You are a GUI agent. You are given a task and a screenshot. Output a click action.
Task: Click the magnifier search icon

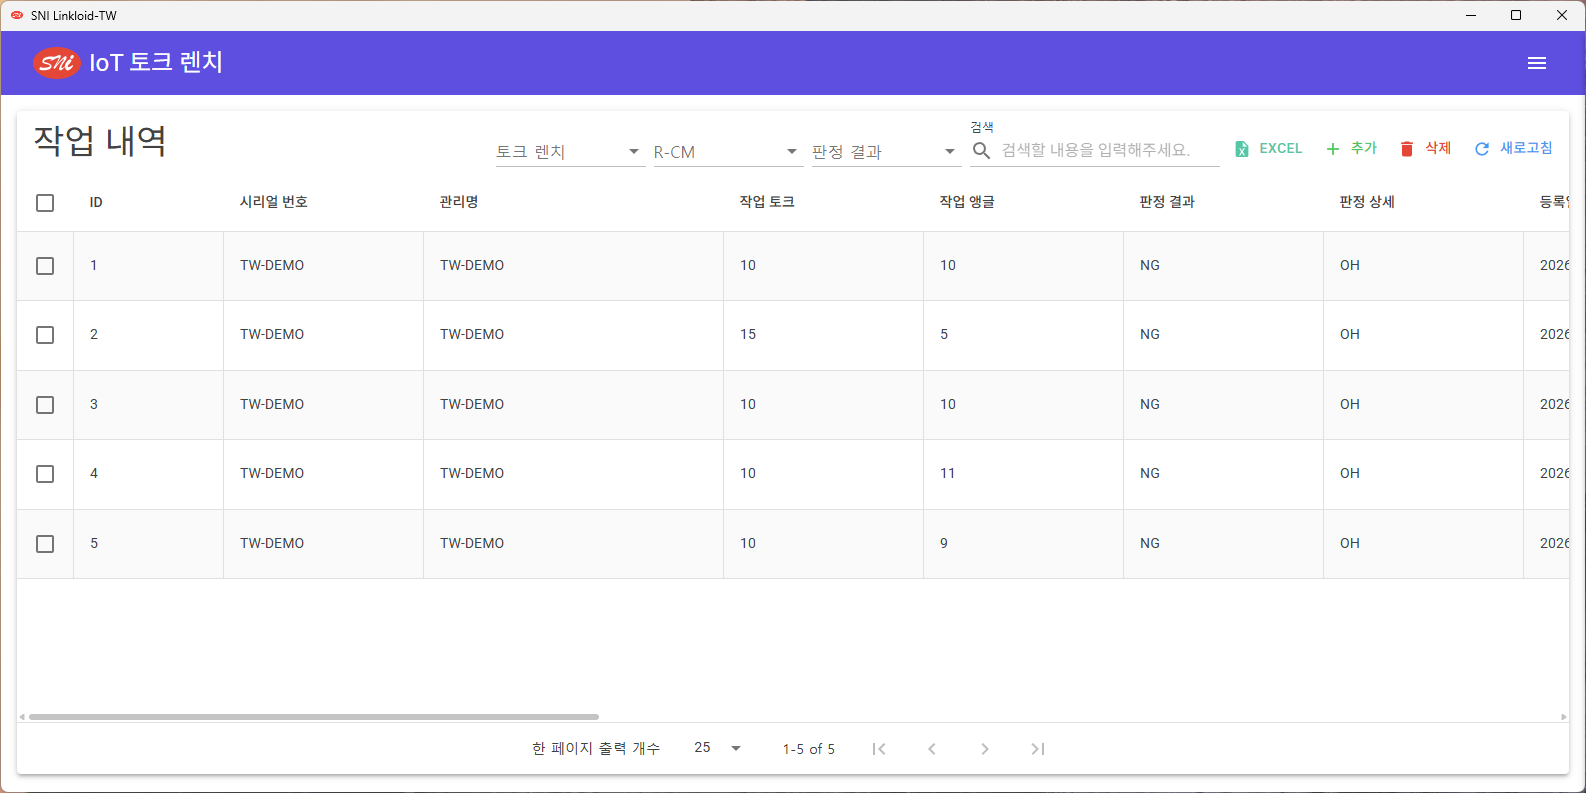[x=982, y=150]
